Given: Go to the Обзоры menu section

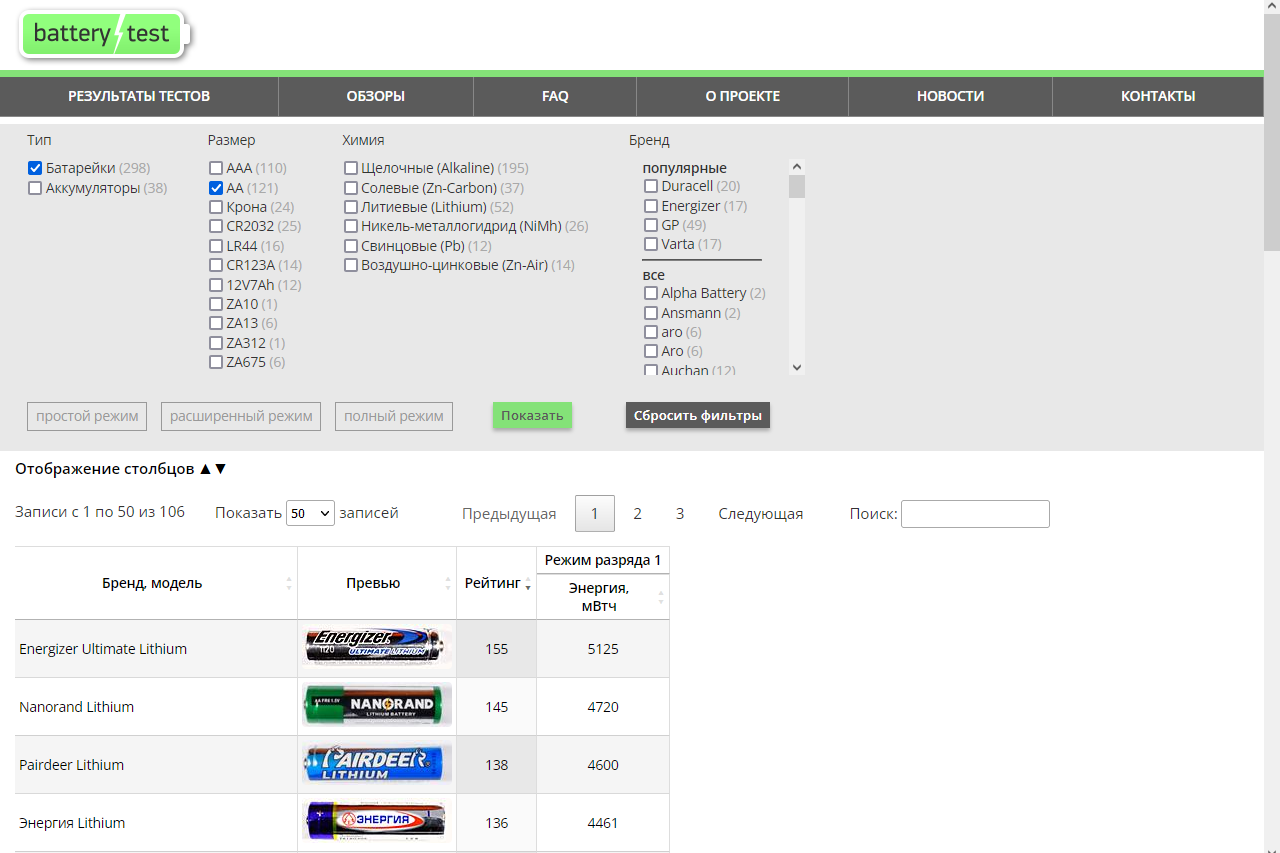Looking at the screenshot, I should [376, 97].
